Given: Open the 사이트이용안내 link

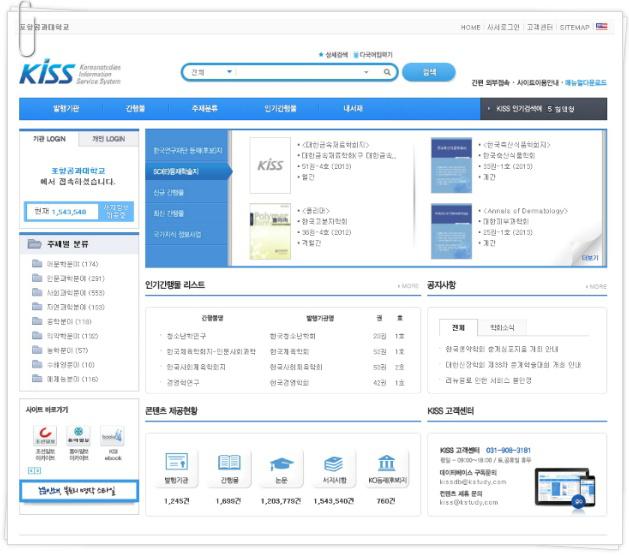Looking at the screenshot, I should click(x=538, y=83).
